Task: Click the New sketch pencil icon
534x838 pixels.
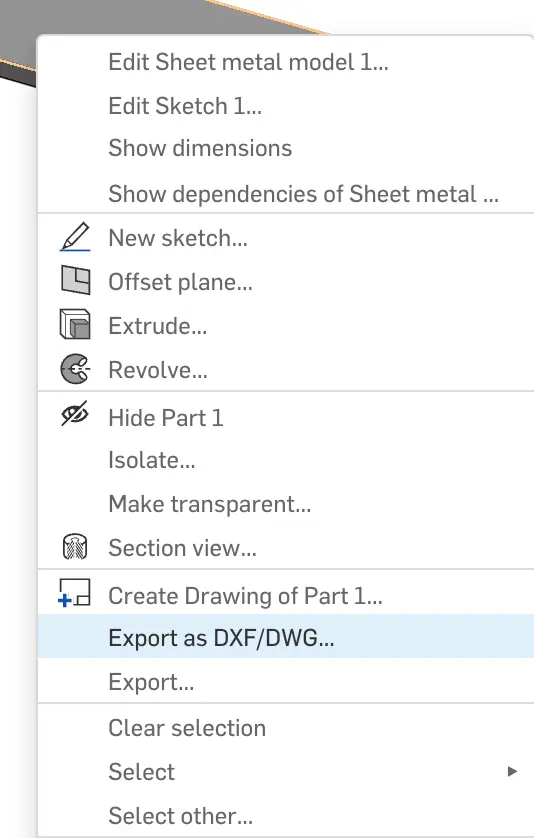Action: click(75, 237)
